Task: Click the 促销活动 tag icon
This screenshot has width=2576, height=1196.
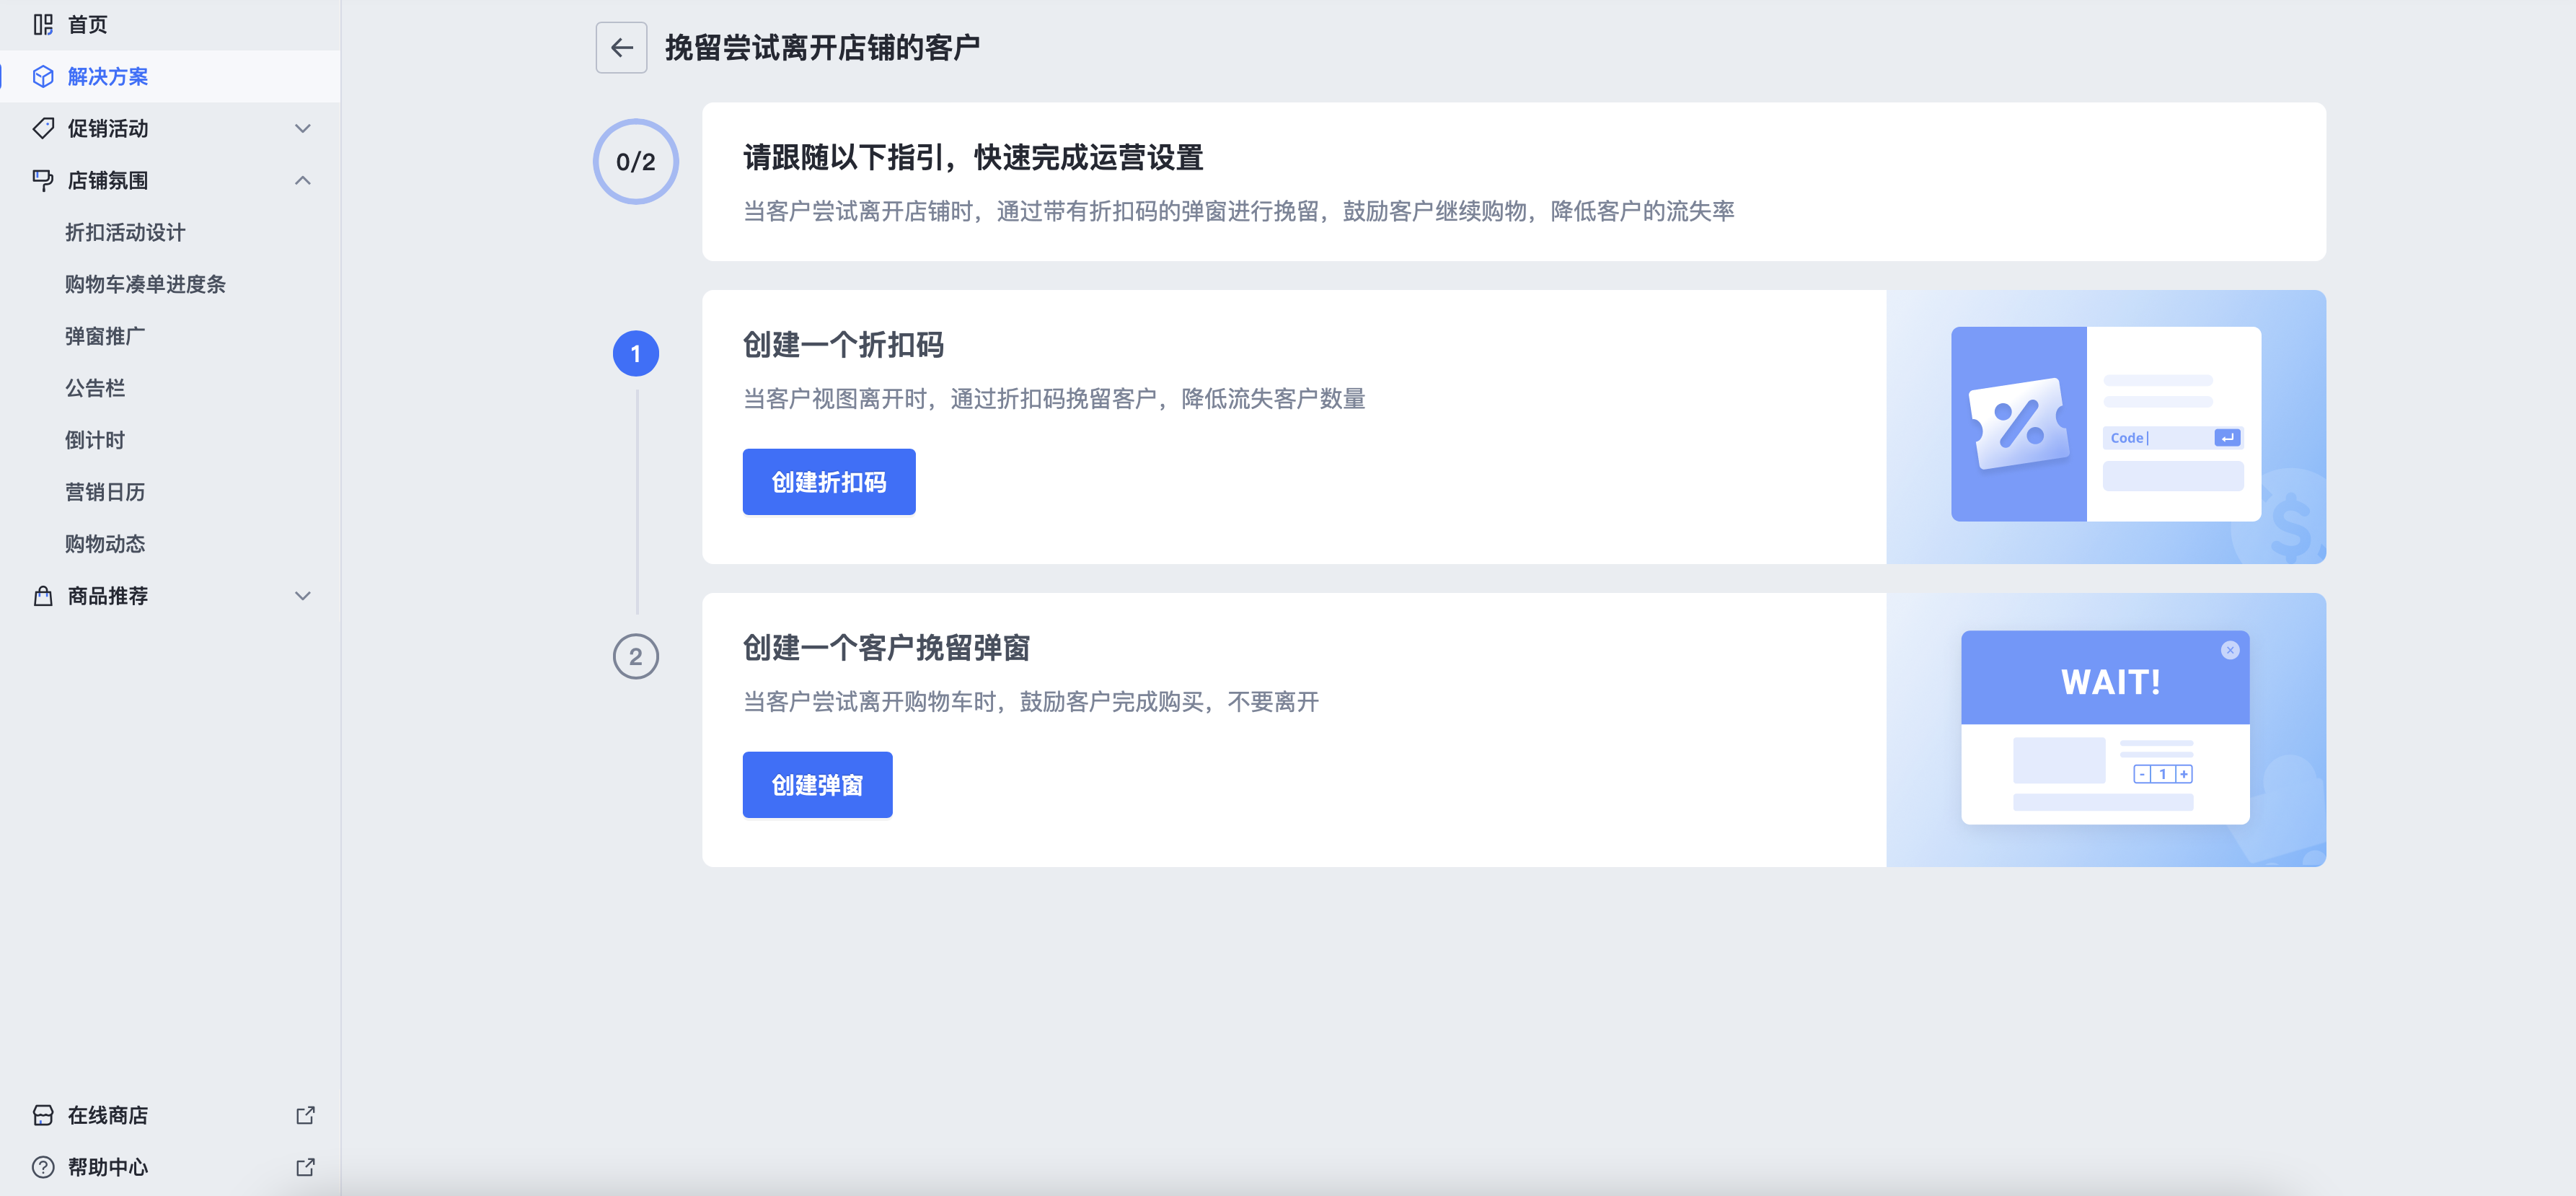Action: tap(43, 129)
